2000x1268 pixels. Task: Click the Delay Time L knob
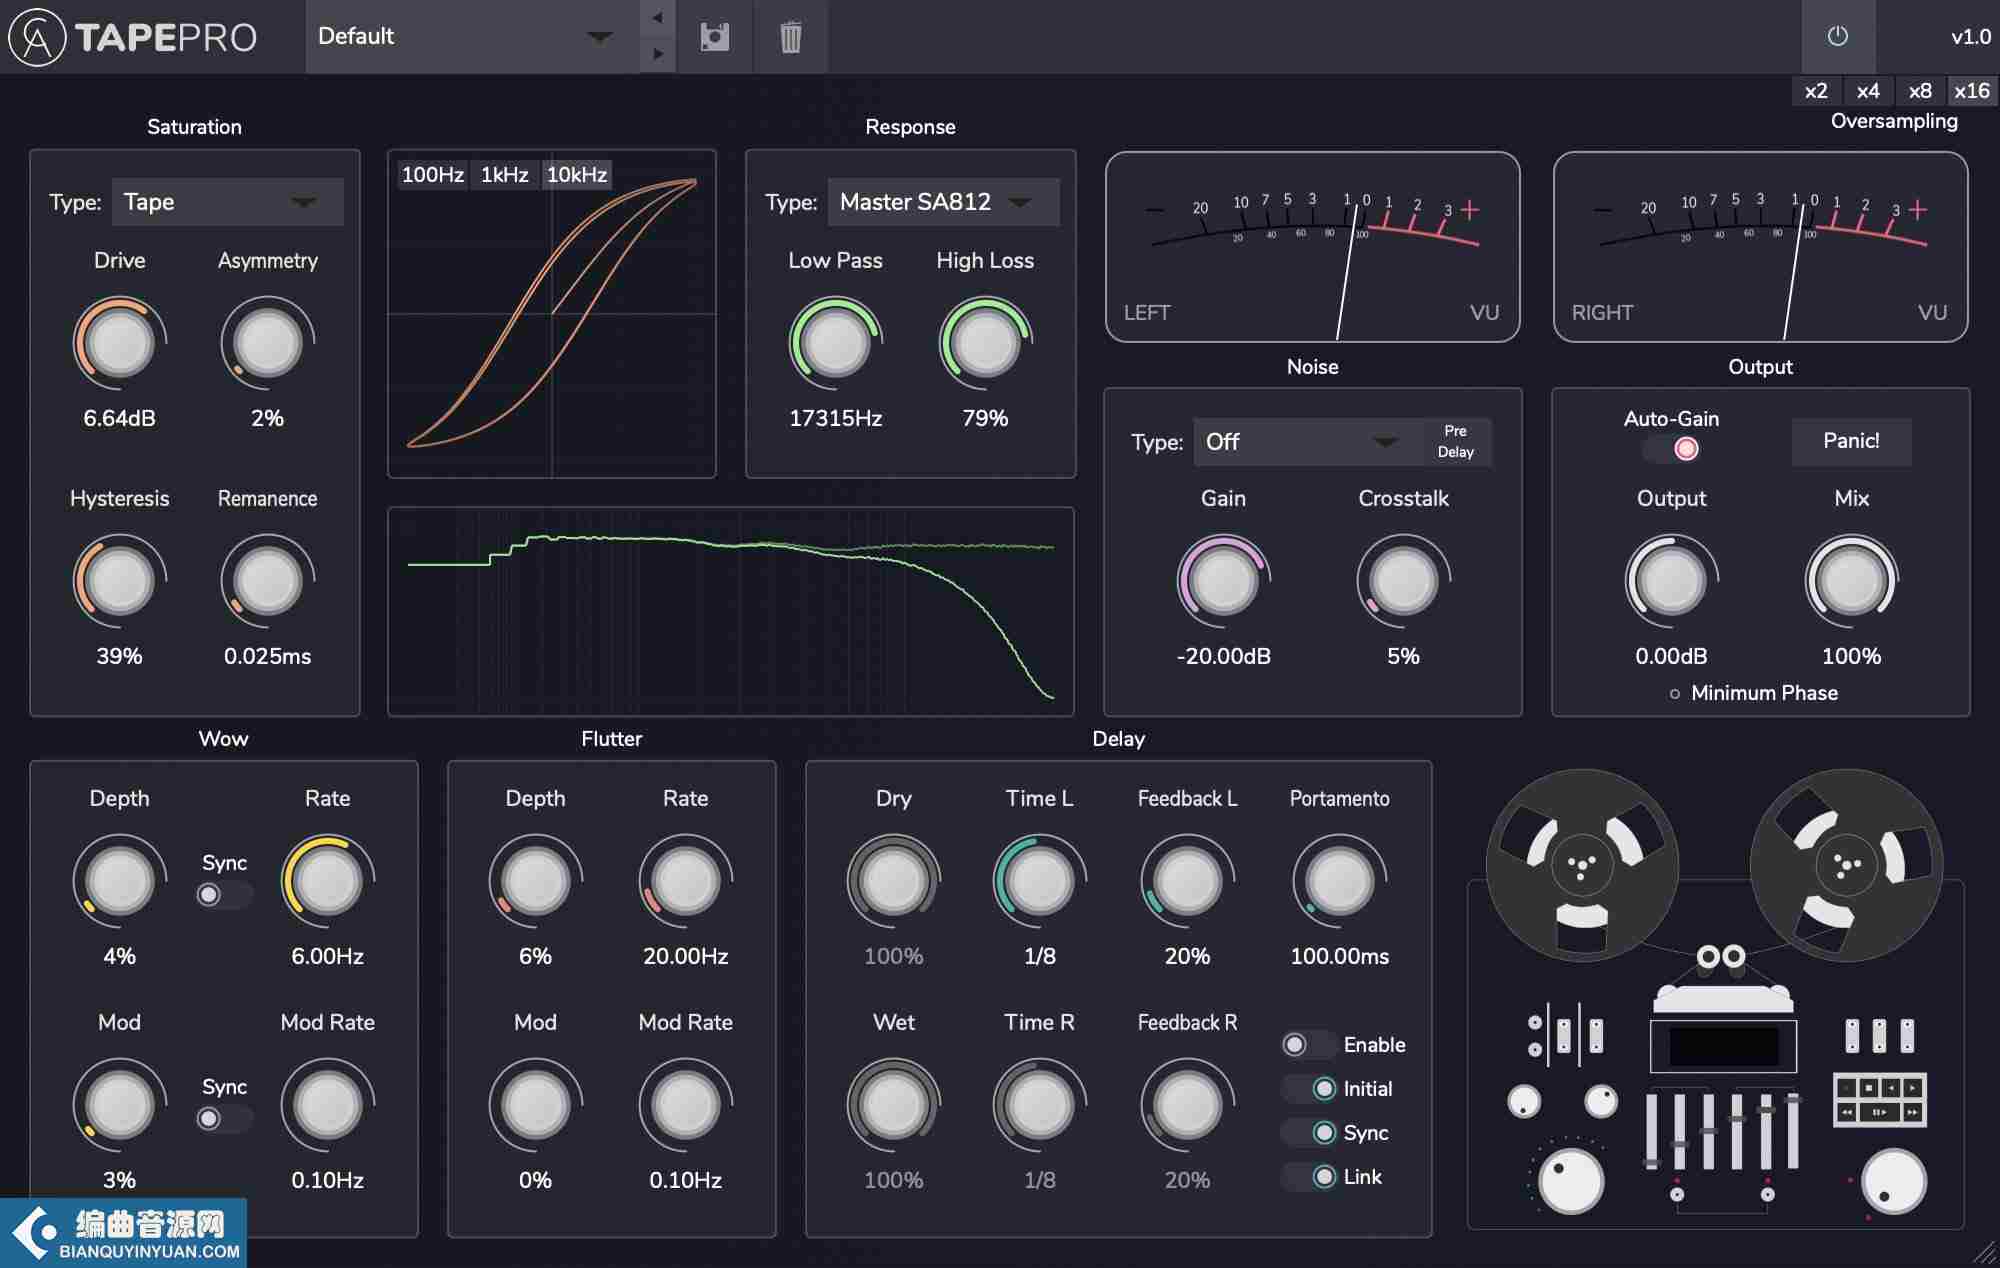coord(1039,882)
